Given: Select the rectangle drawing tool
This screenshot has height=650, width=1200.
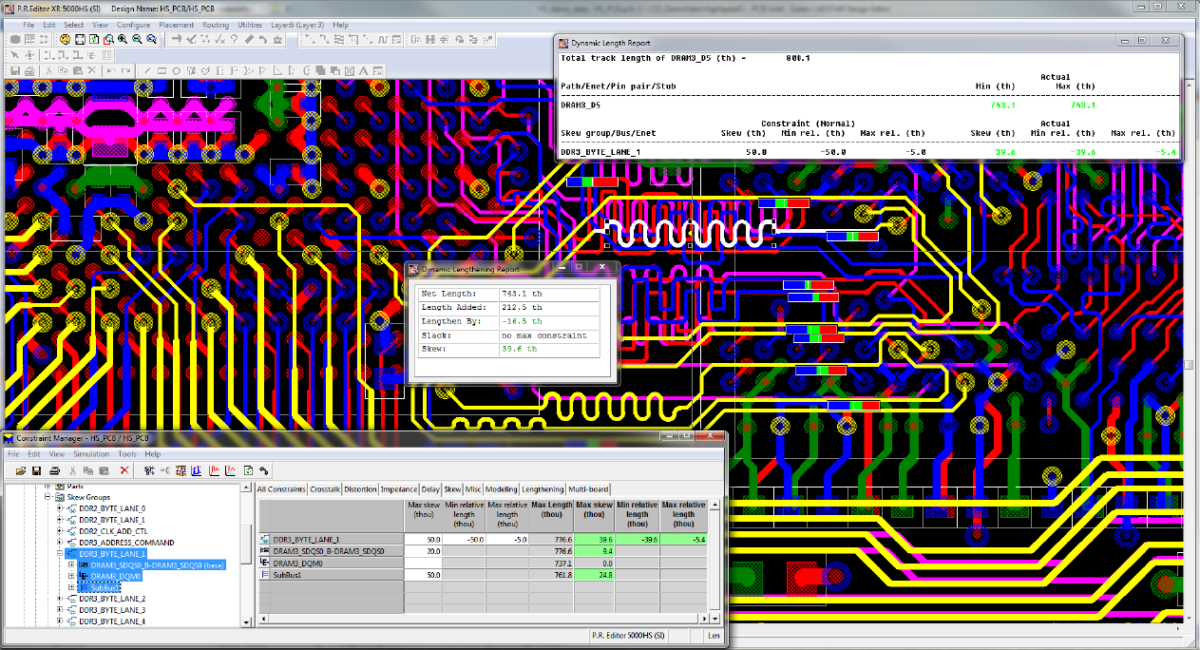Looking at the screenshot, I should (161, 71).
